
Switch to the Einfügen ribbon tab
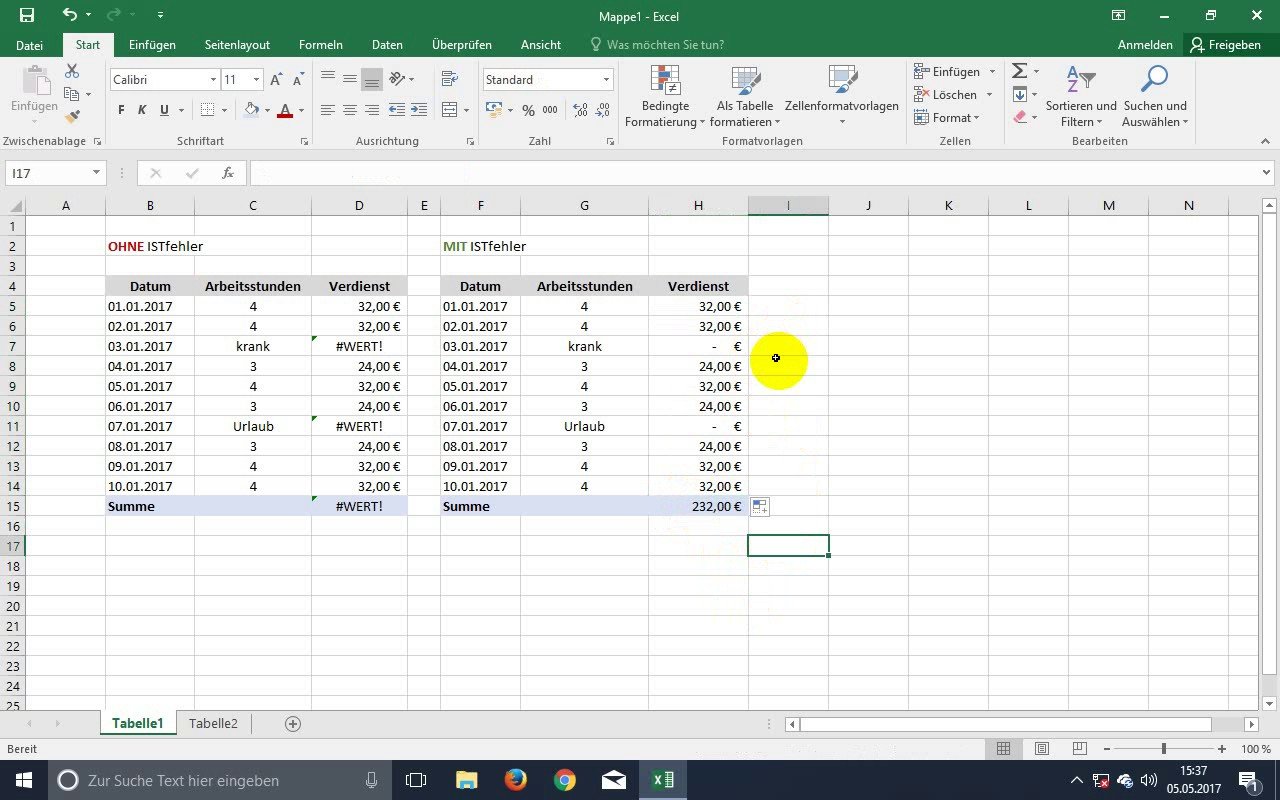tap(152, 45)
